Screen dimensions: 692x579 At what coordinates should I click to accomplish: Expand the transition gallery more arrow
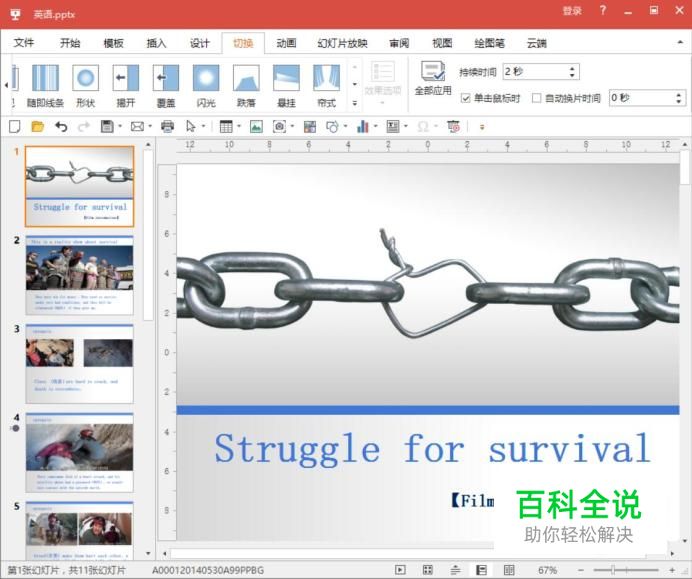355,103
